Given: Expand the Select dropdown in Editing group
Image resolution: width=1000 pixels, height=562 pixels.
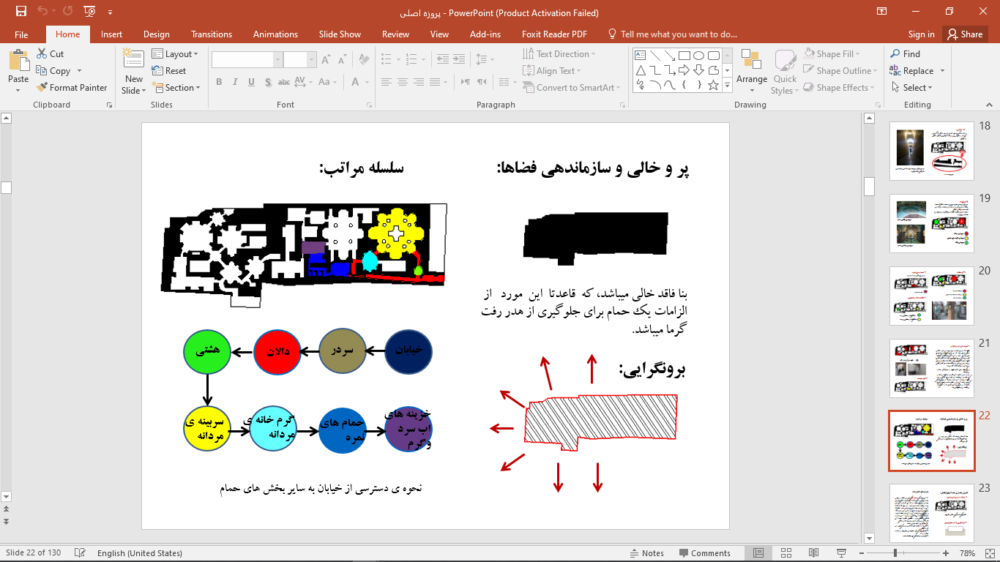Looking at the screenshot, I should (914, 87).
